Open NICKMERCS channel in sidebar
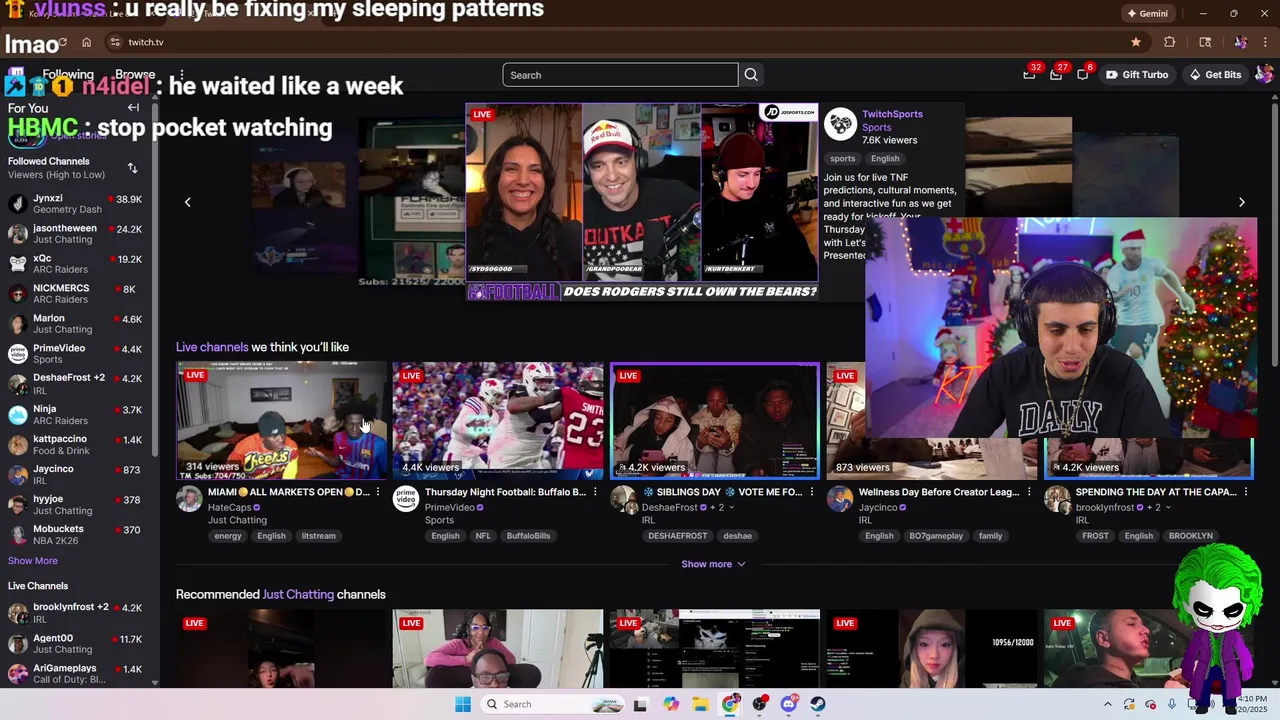 [76, 294]
